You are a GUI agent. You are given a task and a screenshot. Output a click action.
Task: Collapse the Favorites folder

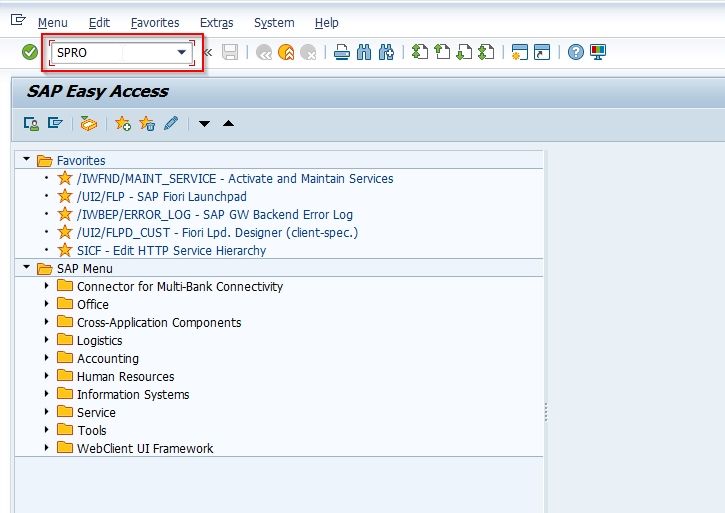click(27, 160)
